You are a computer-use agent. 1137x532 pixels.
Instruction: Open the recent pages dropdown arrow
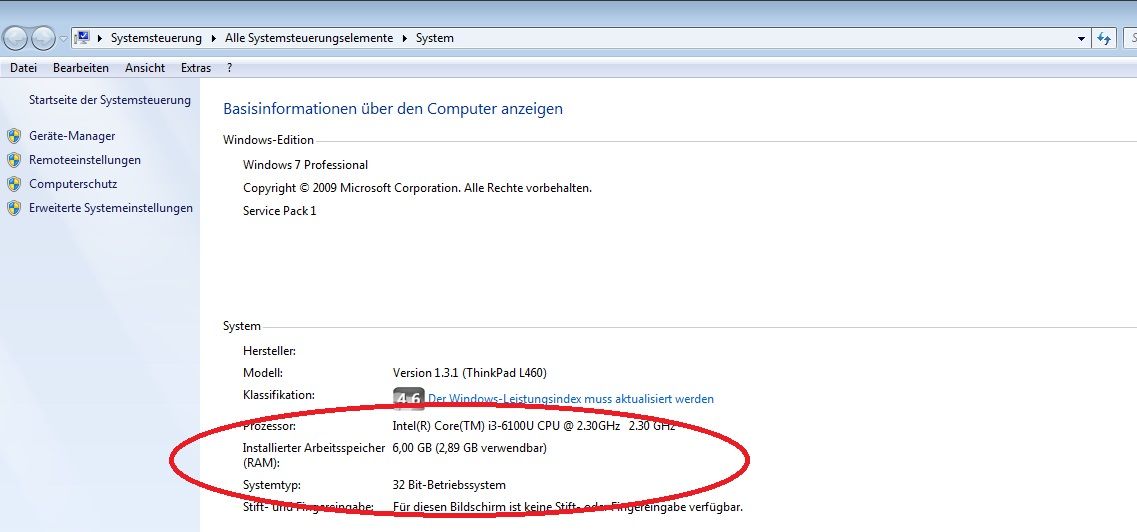coord(63,38)
